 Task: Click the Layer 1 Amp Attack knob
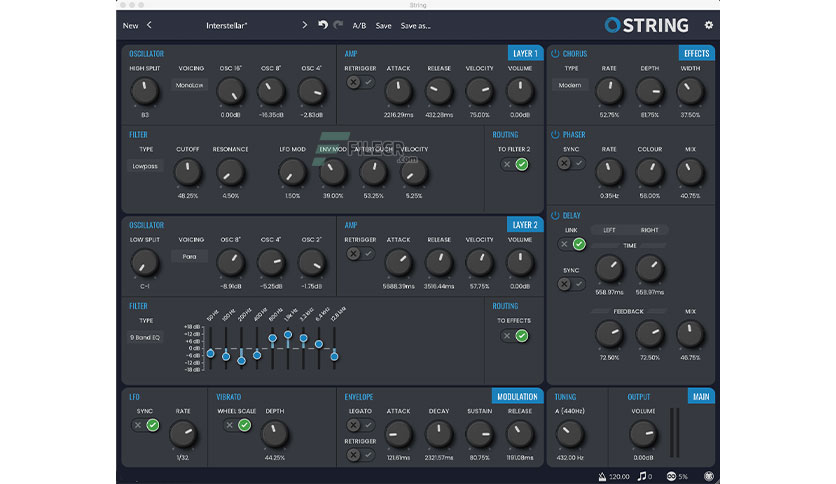(x=398, y=92)
